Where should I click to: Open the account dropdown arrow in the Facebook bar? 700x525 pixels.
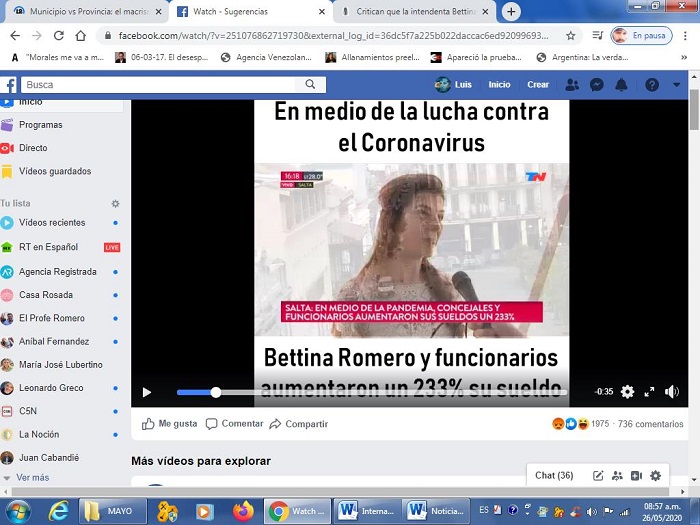pos(677,84)
